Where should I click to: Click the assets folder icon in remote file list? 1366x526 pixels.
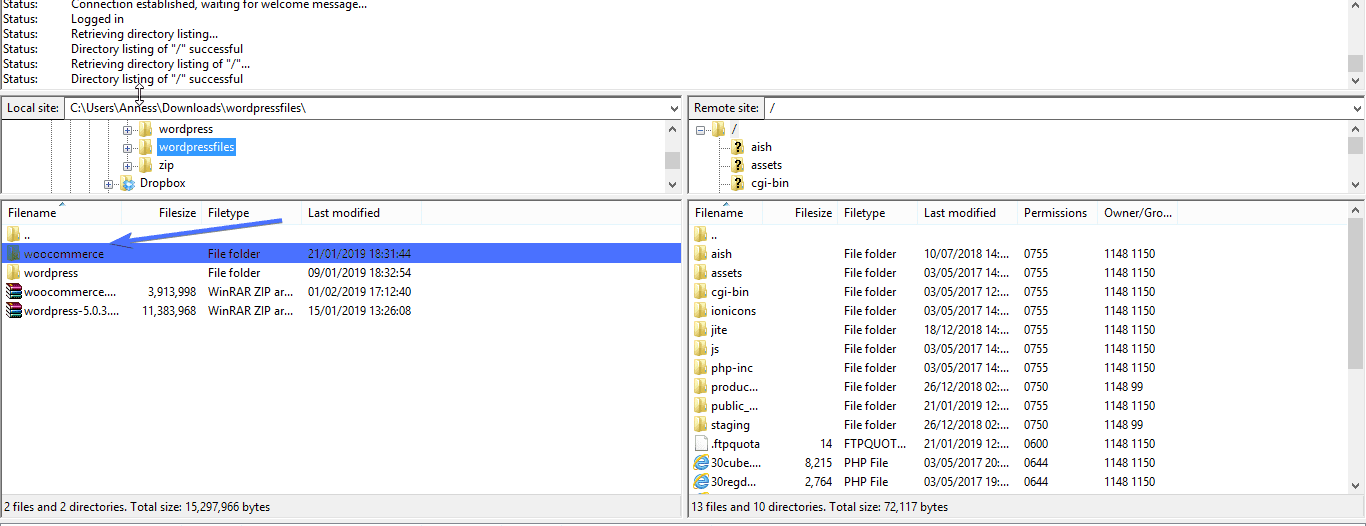701,273
